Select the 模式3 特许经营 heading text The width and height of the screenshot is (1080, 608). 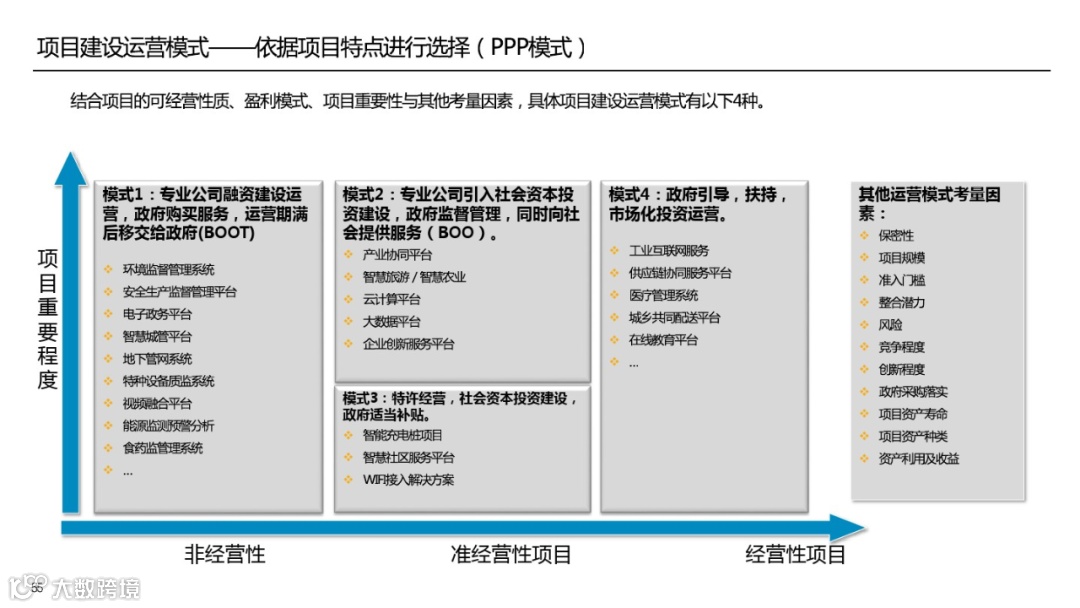pos(459,406)
